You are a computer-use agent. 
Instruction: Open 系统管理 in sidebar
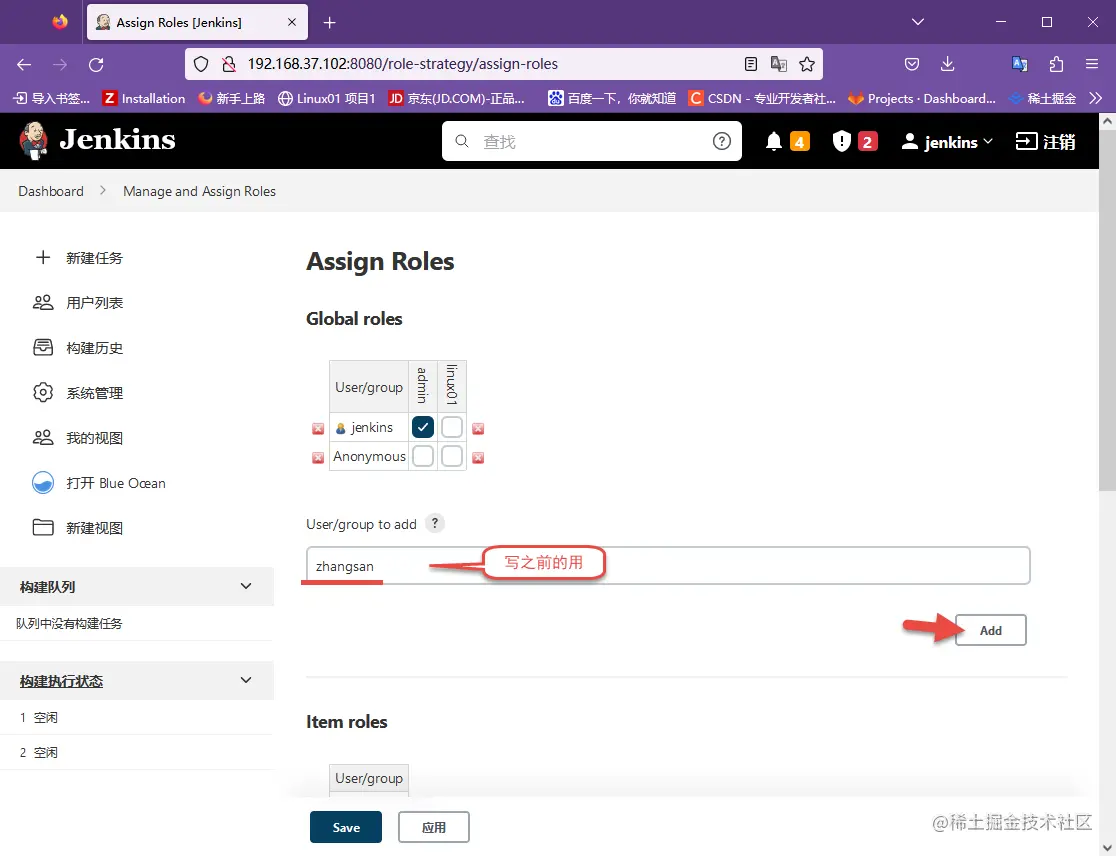(x=78, y=392)
